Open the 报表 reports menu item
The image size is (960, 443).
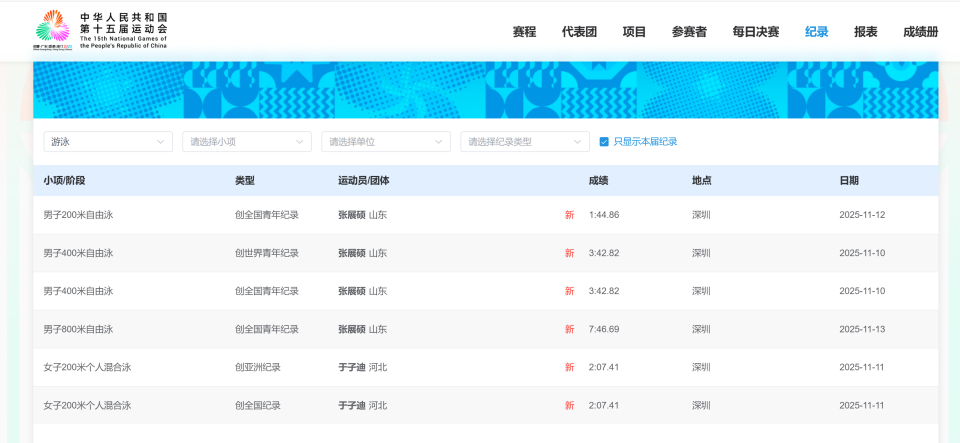(865, 32)
